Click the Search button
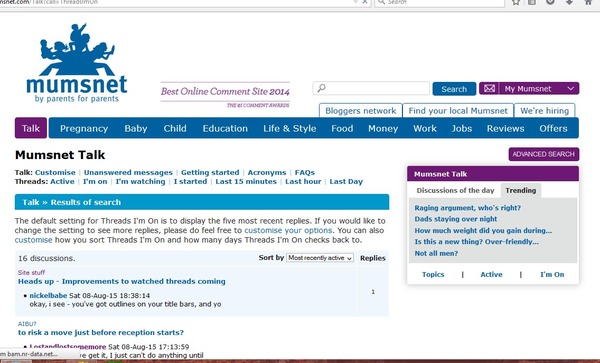Screen dimensions: 600x363 pyautogui.click(x=454, y=89)
